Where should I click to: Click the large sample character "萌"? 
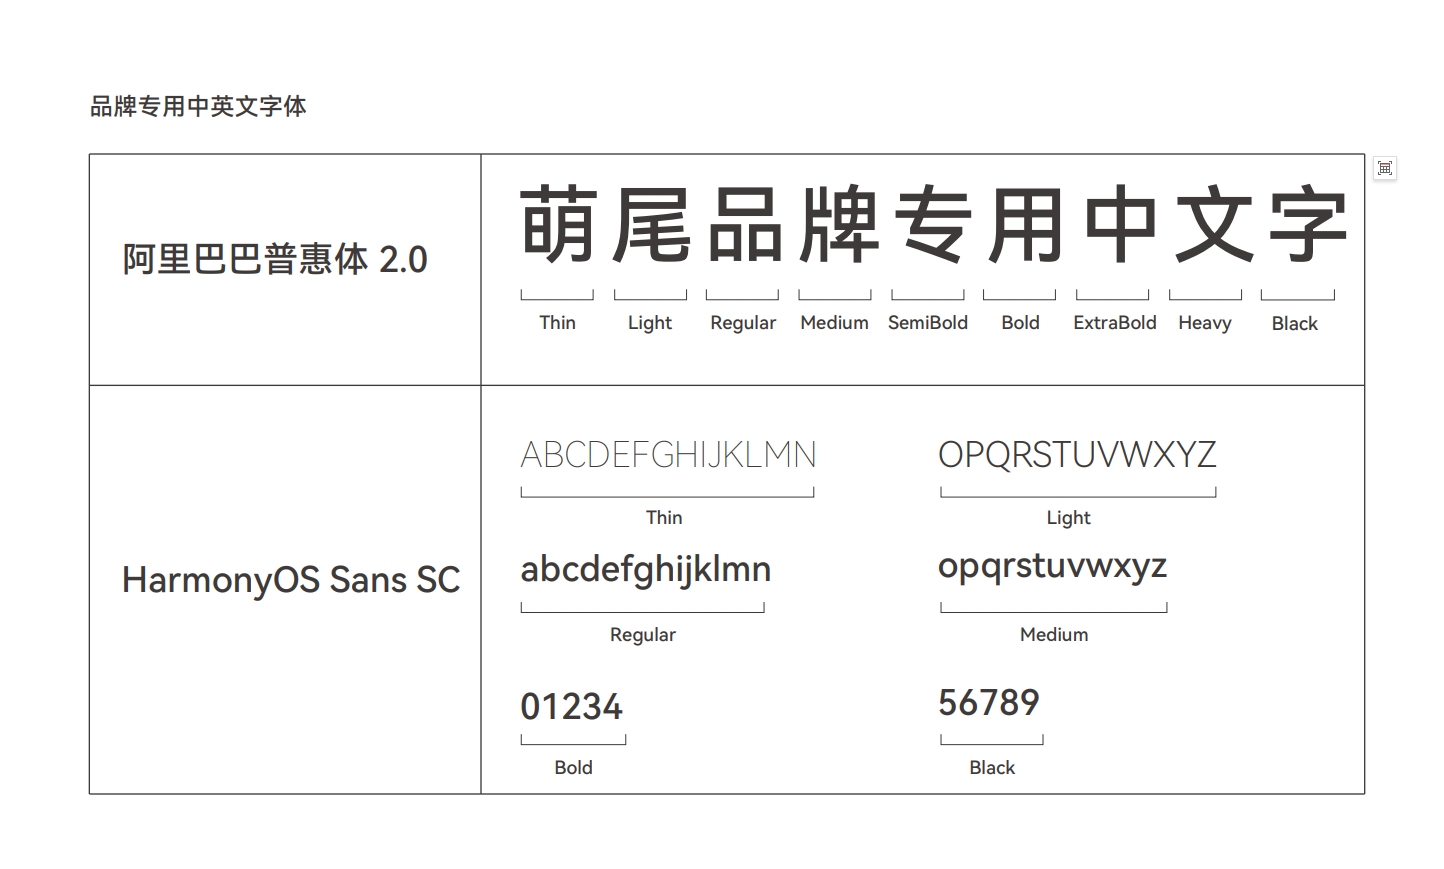pos(559,224)
